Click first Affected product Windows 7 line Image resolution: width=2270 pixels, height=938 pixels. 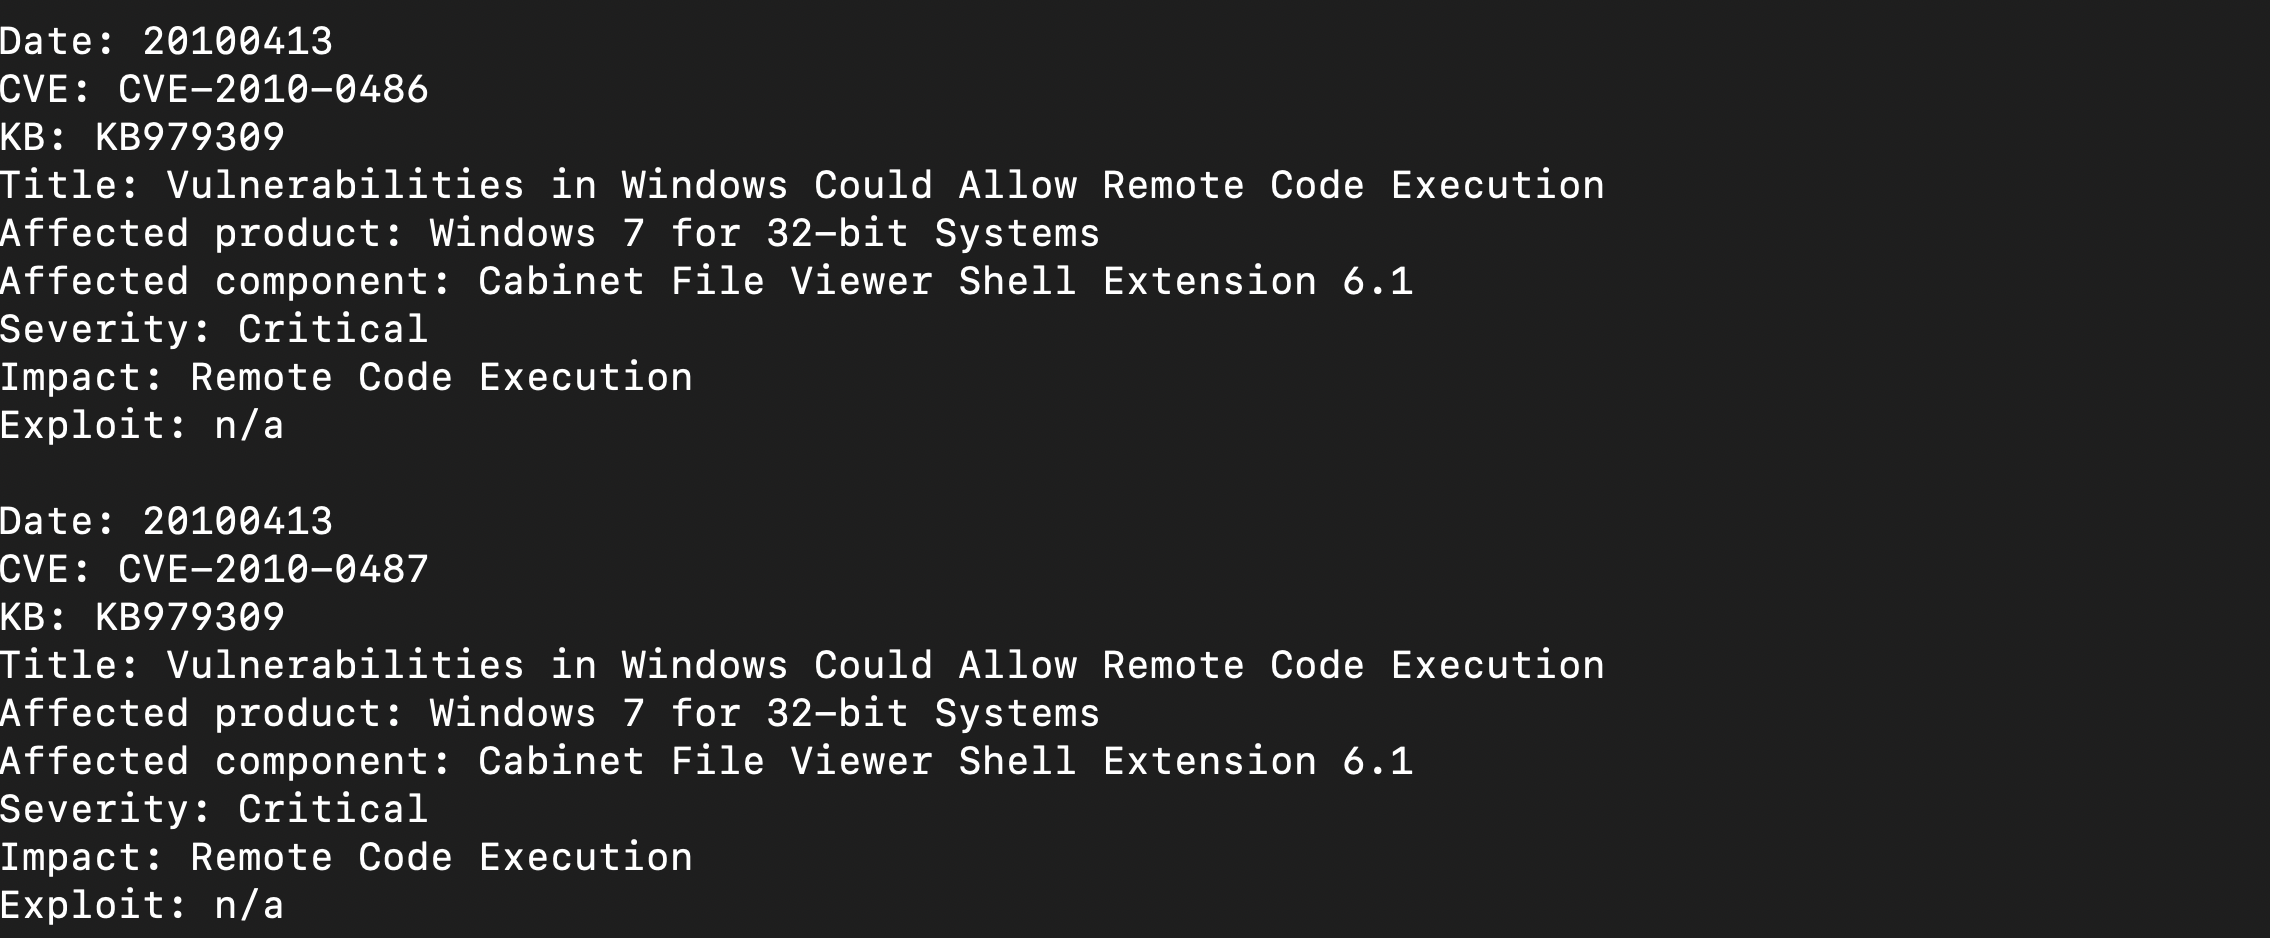550,234
